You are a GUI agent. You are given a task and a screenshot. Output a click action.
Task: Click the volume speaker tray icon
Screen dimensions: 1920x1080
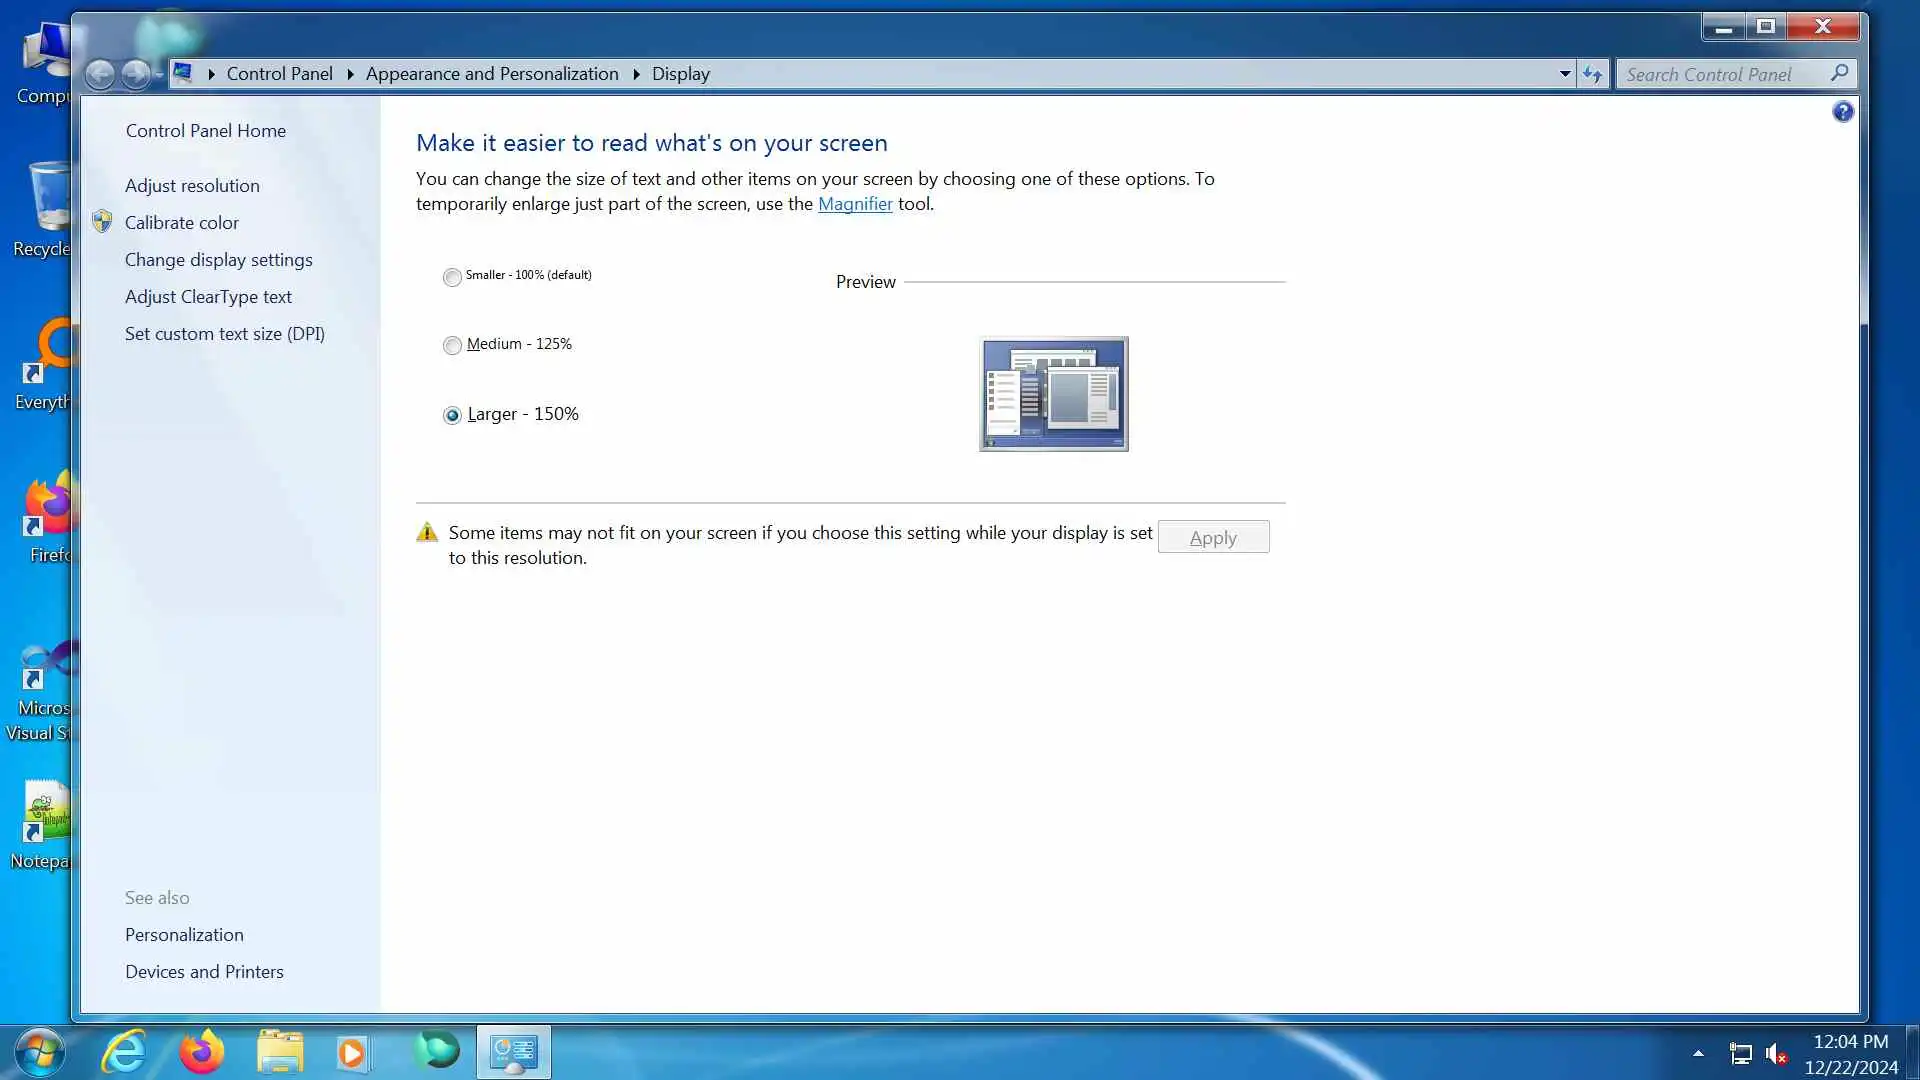1776,1054
